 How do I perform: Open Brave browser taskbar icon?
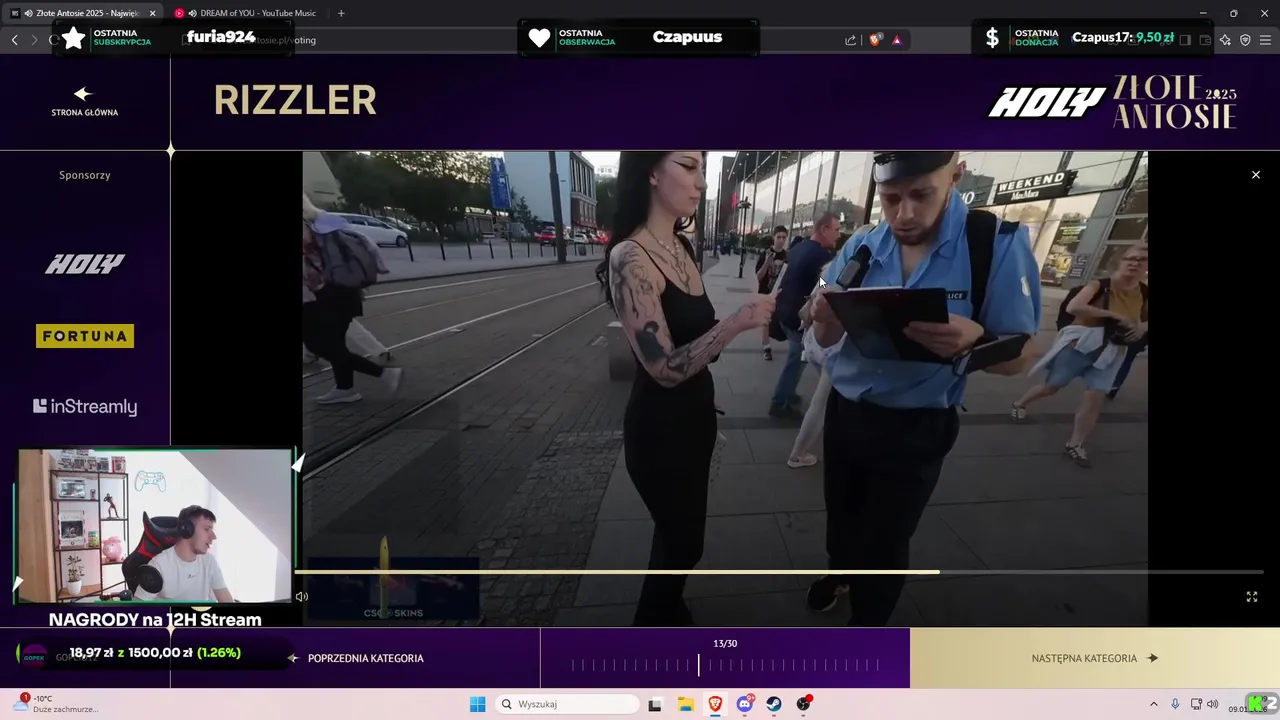715,704
